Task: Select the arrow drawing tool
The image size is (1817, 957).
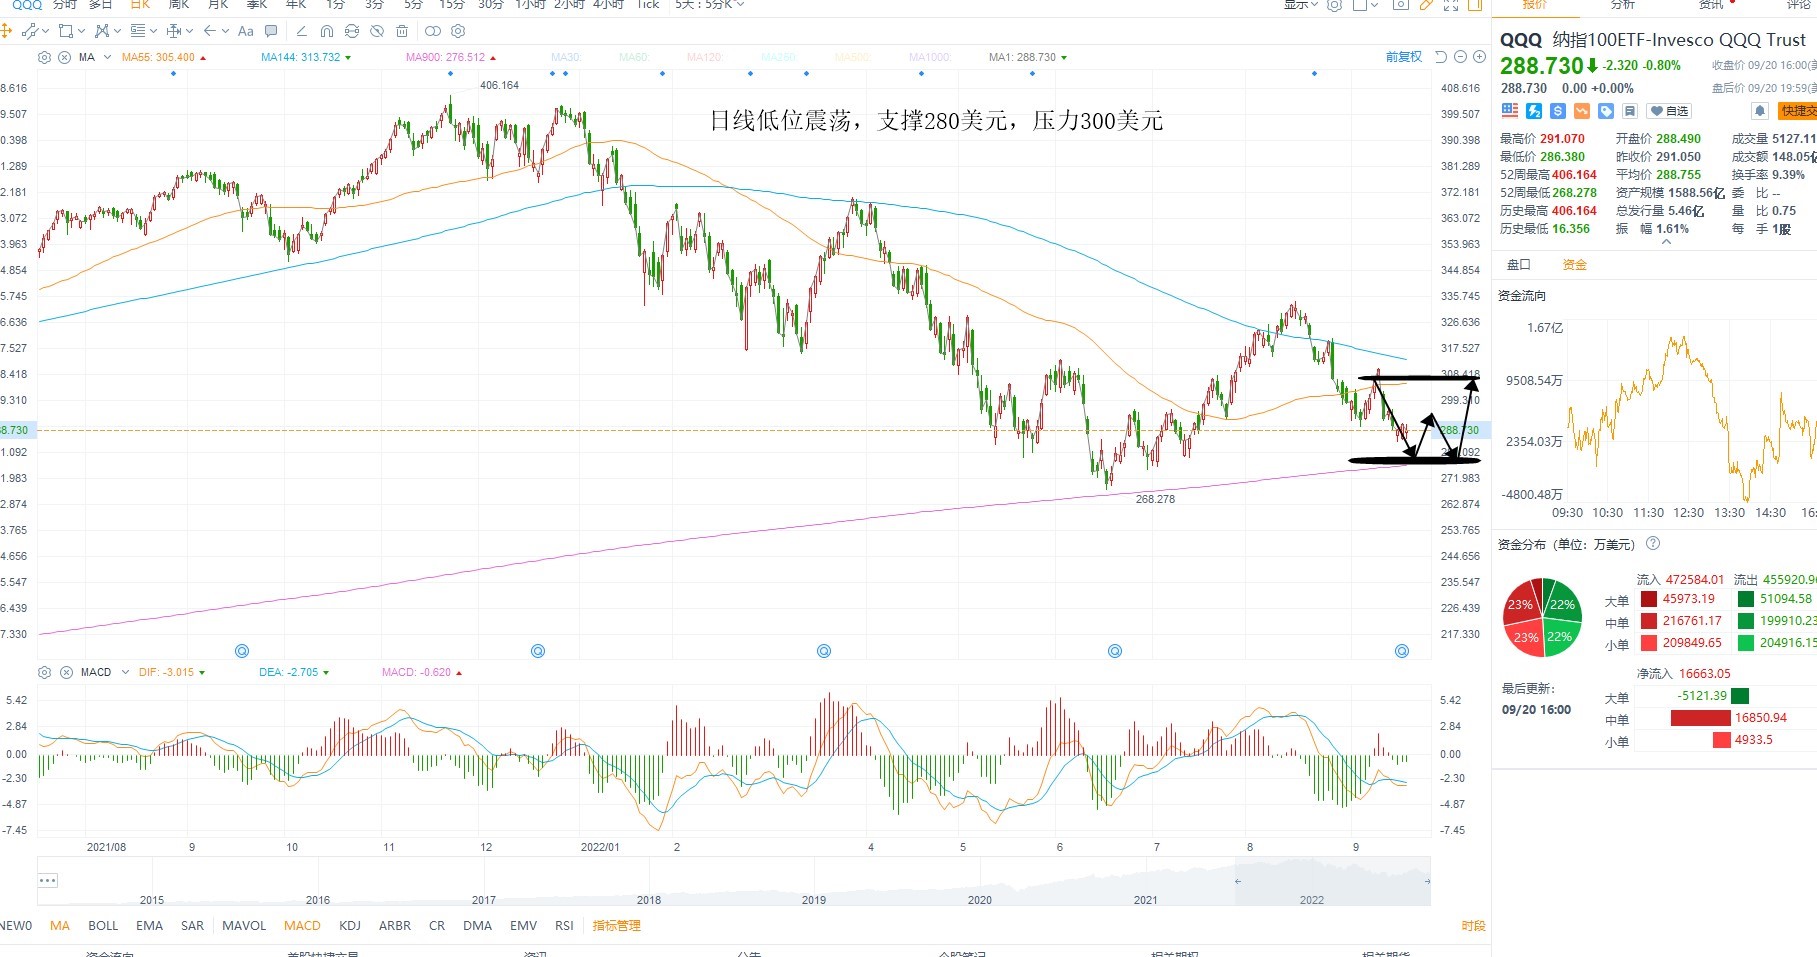Action: 210,31
